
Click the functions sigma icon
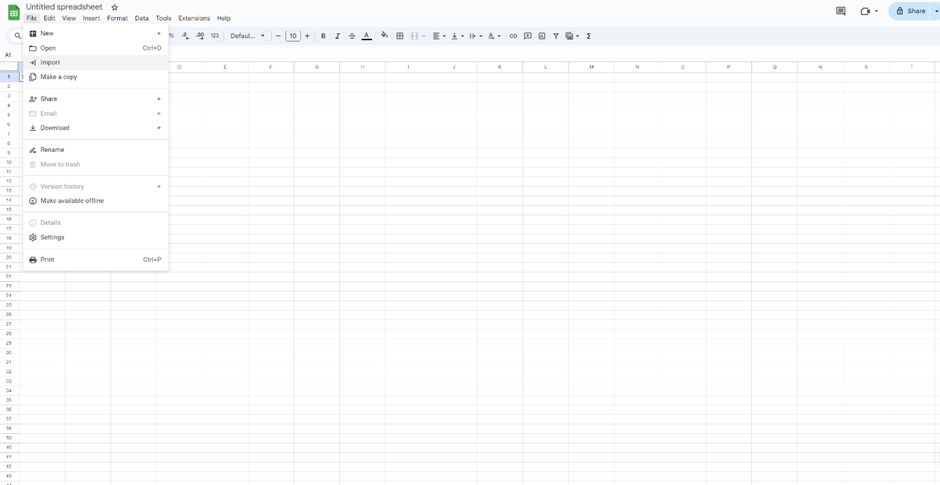click(x=589, y=36)
